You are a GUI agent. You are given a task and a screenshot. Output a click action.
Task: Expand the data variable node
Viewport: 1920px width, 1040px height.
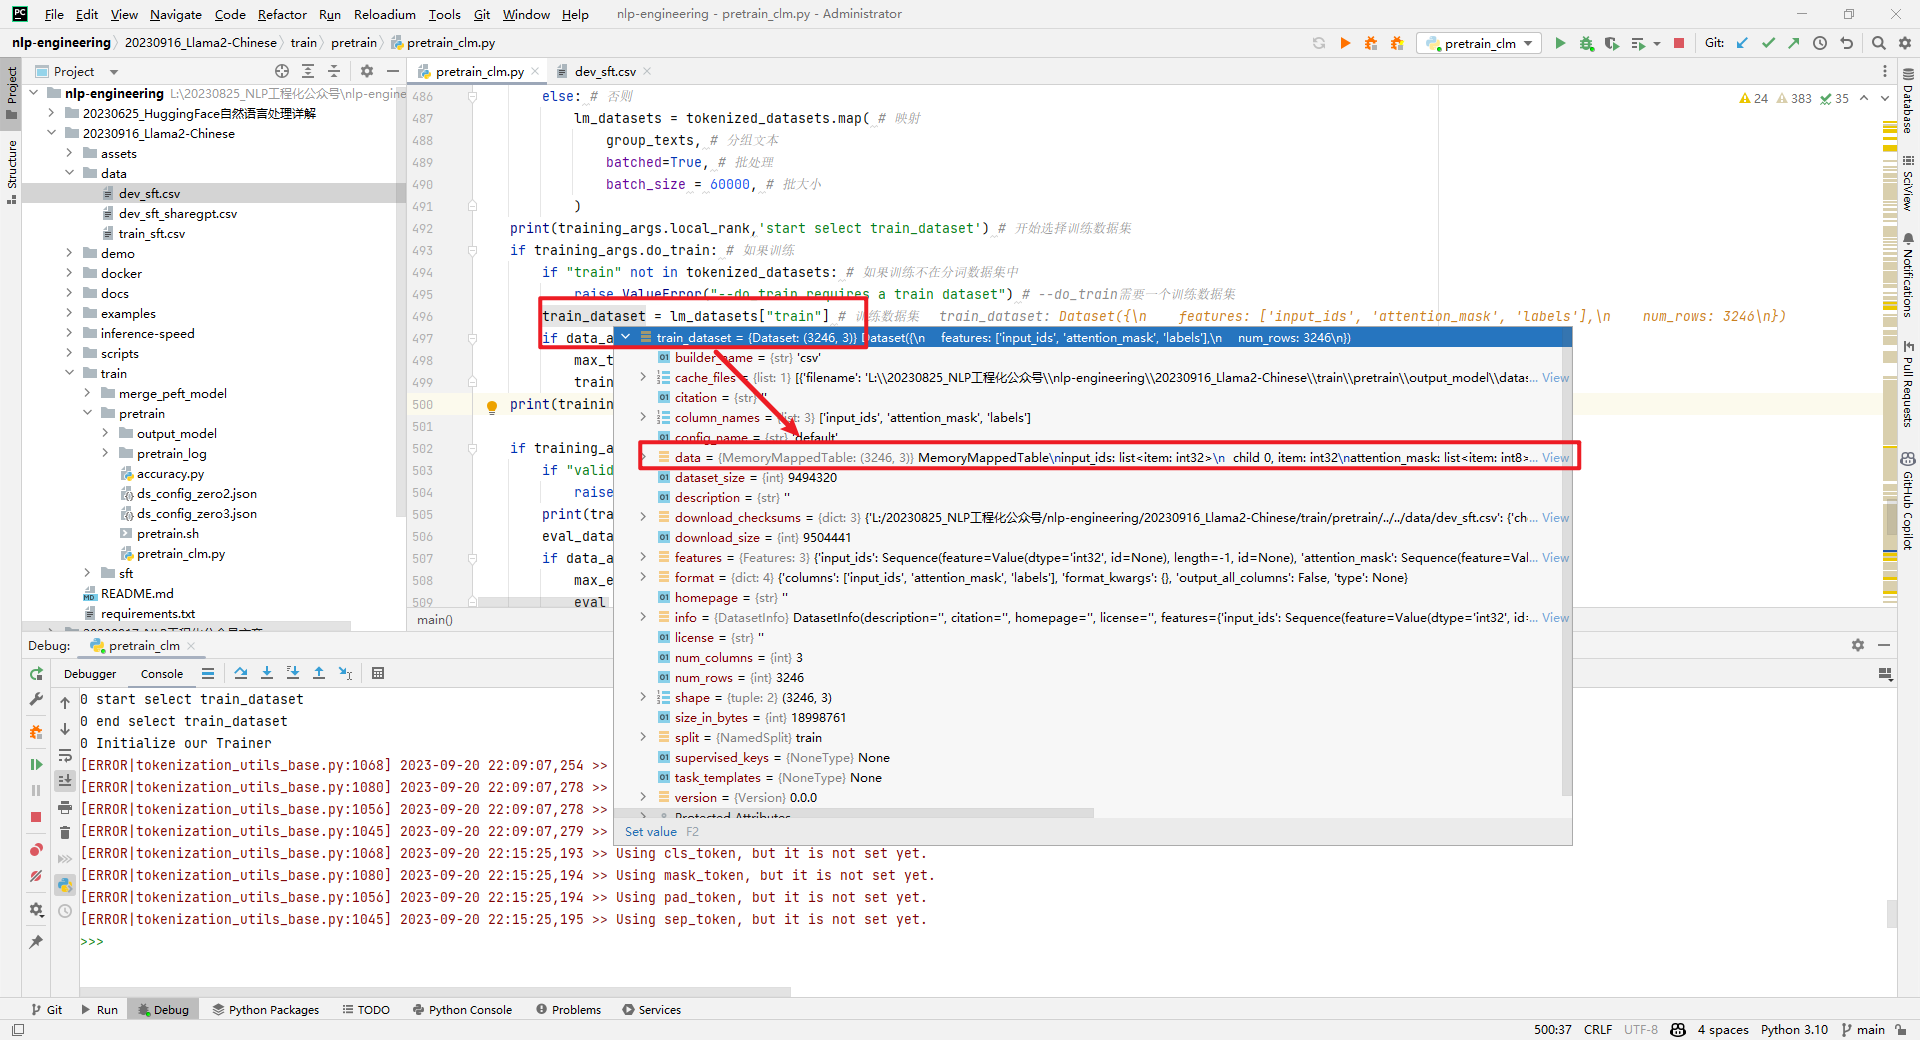pyautogui.click(x=643, y=457)
